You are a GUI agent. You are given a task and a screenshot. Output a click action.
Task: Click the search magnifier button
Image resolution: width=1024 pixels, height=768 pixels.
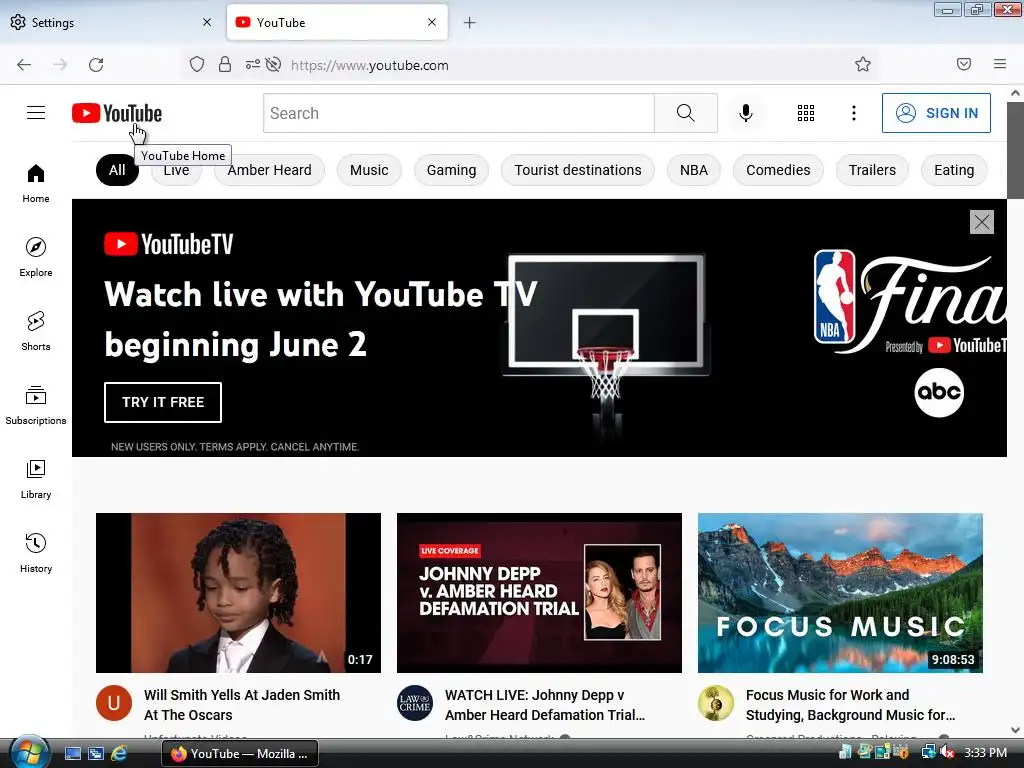[686, 113]
